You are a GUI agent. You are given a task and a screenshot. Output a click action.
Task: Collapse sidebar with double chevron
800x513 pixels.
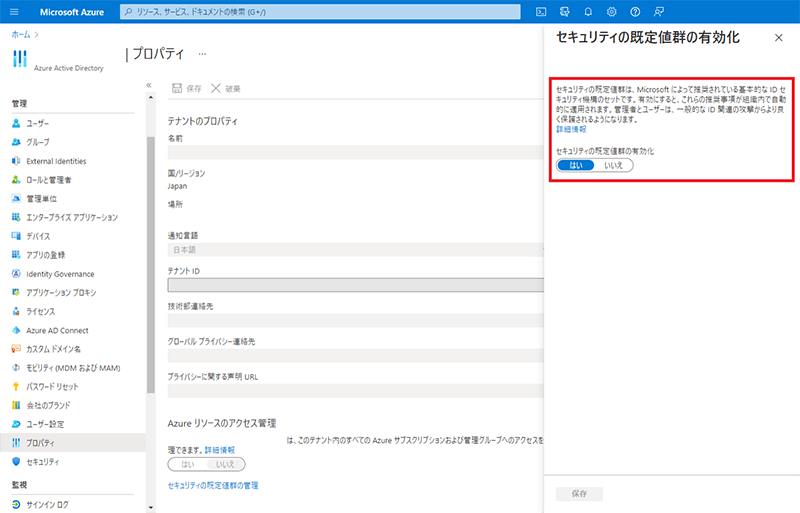coord(148,85)
